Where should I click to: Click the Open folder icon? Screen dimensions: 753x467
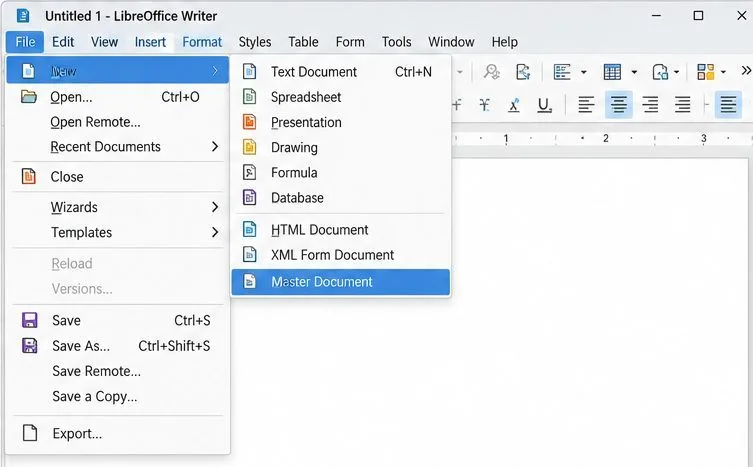click(29, 97)
